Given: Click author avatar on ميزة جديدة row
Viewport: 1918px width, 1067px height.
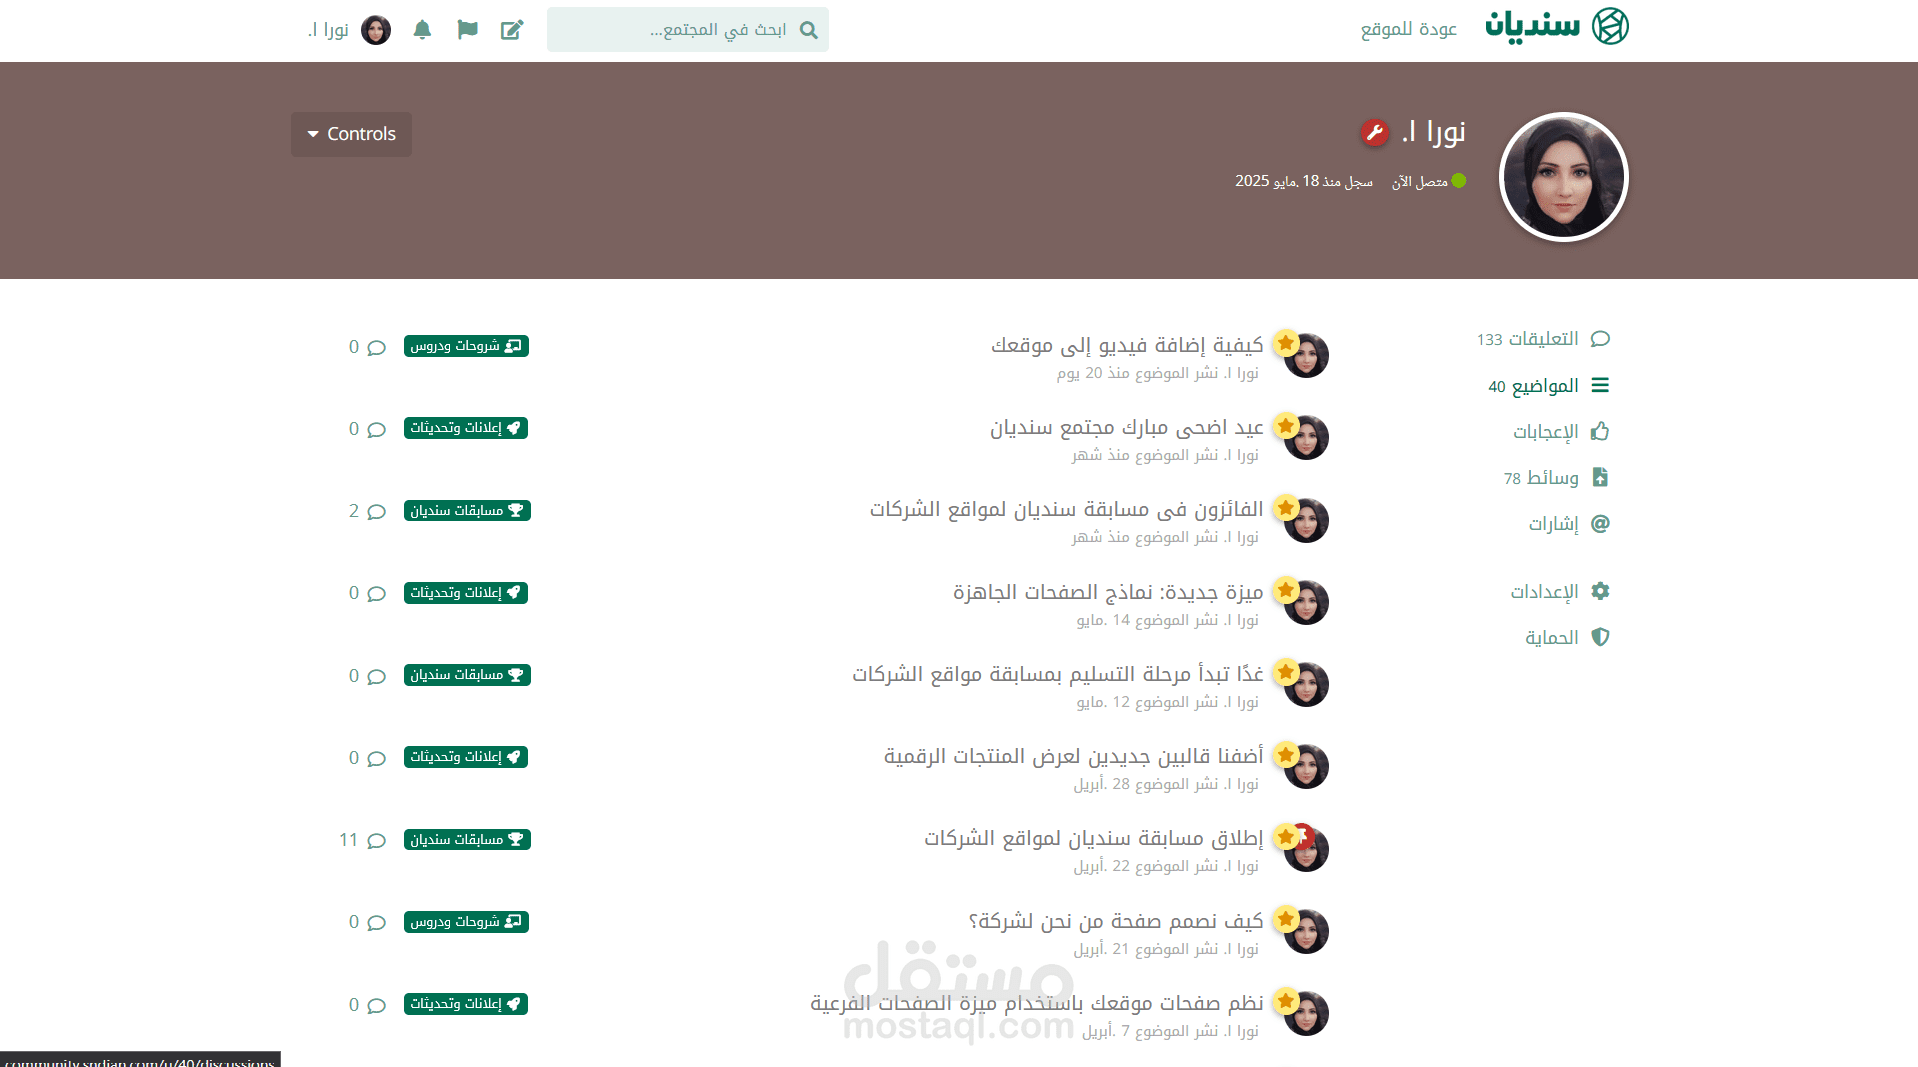Looking at the screenshot, I should tap(1306, 603).
